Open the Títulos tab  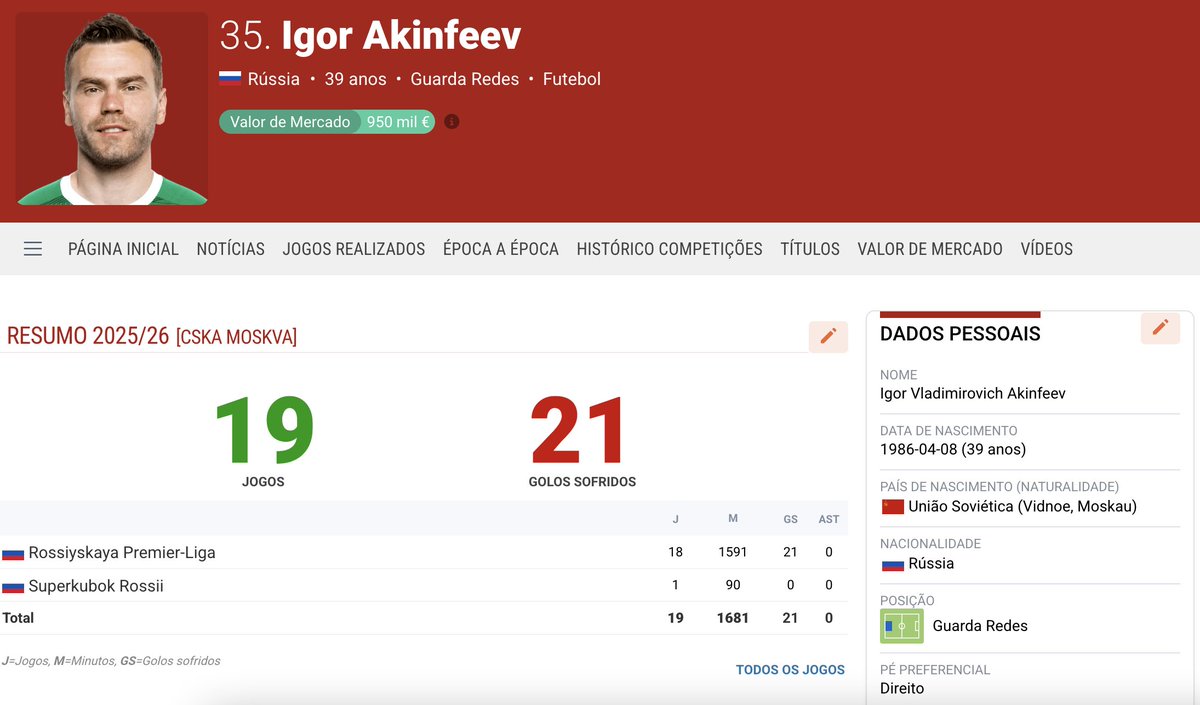[810, 249]
